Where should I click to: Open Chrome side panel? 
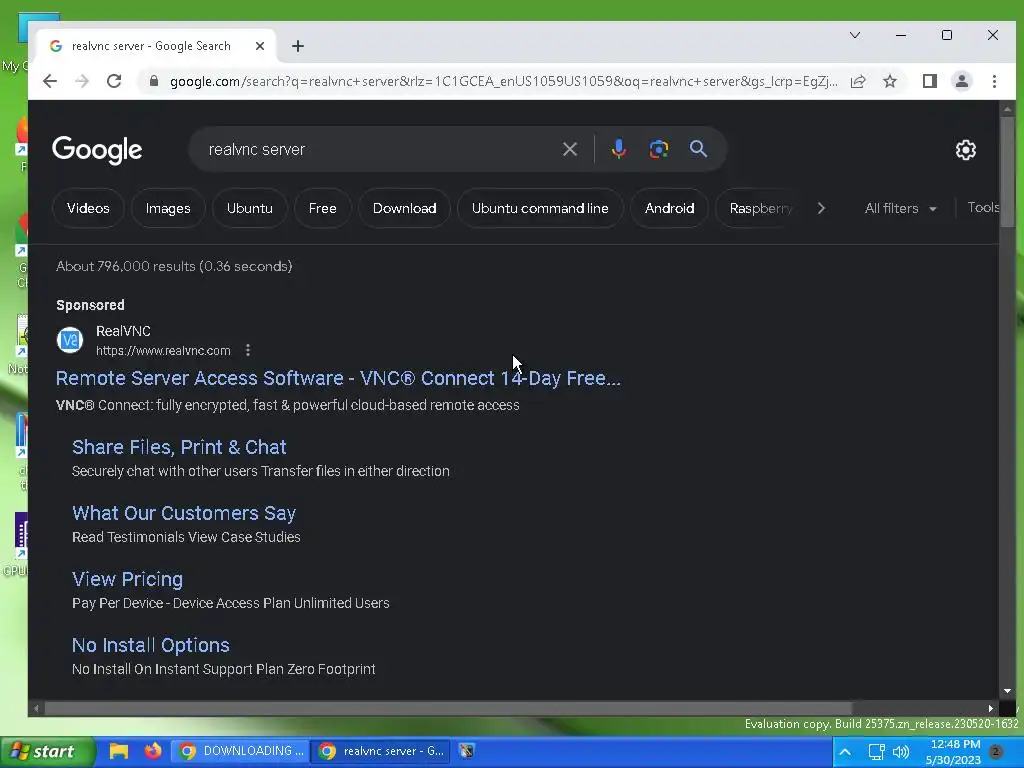pos(929,81)
